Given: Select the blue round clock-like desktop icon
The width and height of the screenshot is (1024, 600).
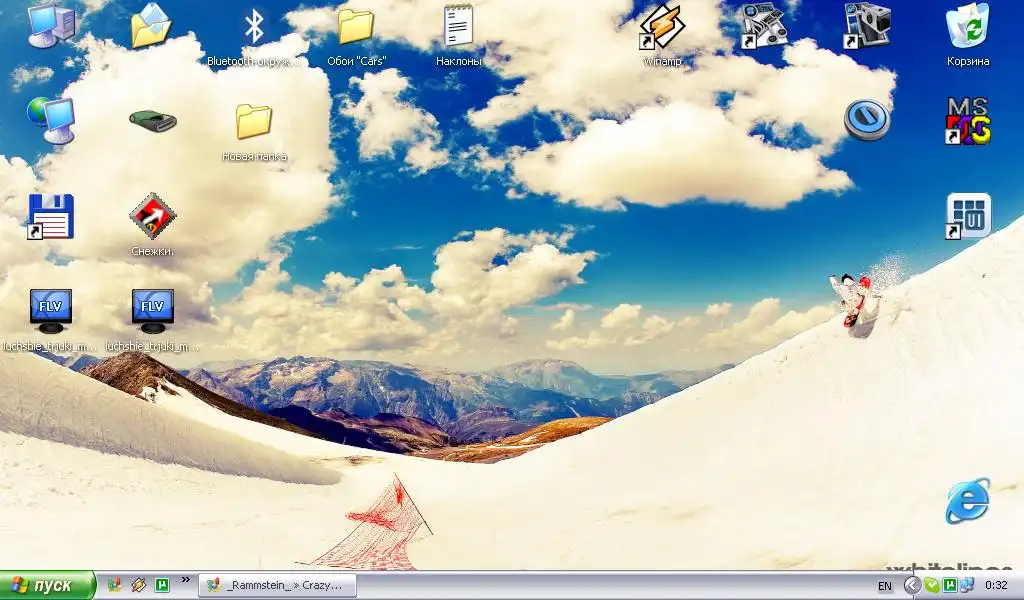Looking at the screenshot, I should click(866, 119).
